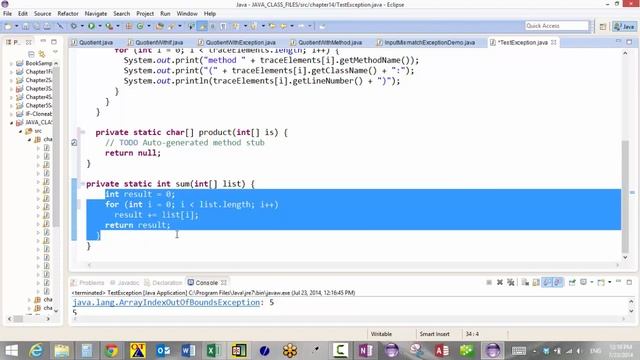This screenshot has height=360, width=640.
Task: Click the java.lang.ArrayIndexOutOfBoundsException link
Action: (x=167, y=302)
